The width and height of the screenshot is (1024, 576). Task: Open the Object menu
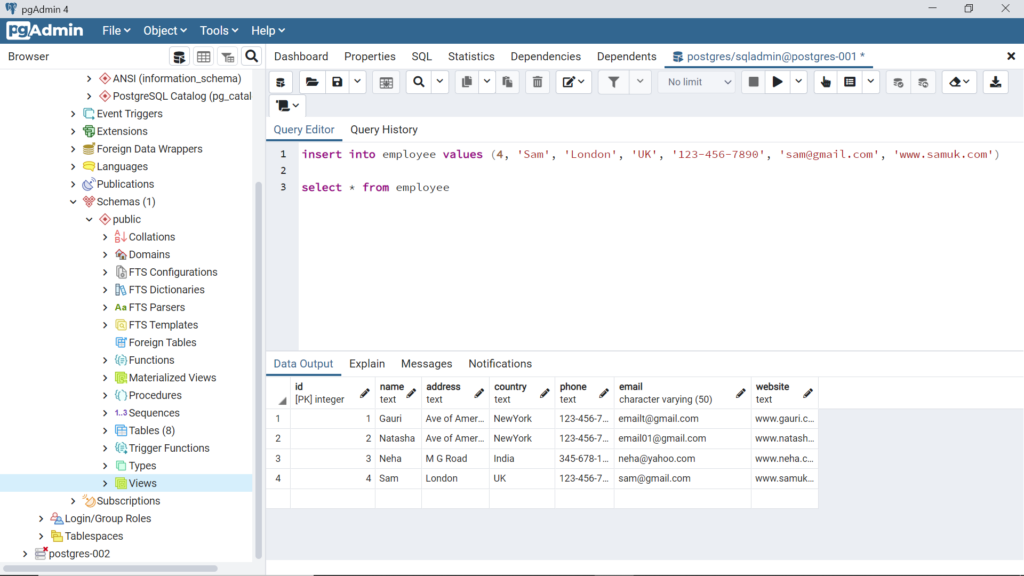coord(165,31)
